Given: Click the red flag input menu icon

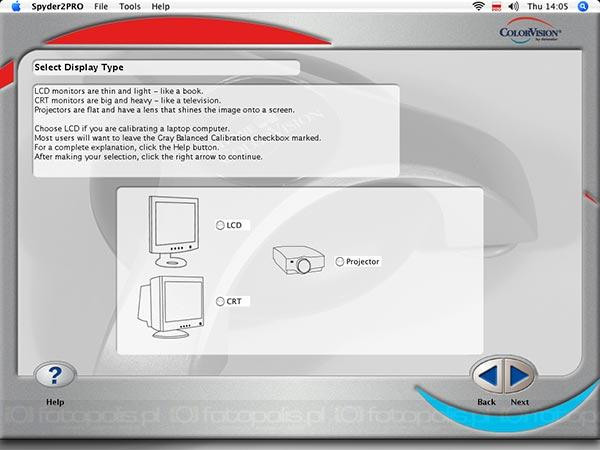Looking at the screenshot, I should pos(496,7).
